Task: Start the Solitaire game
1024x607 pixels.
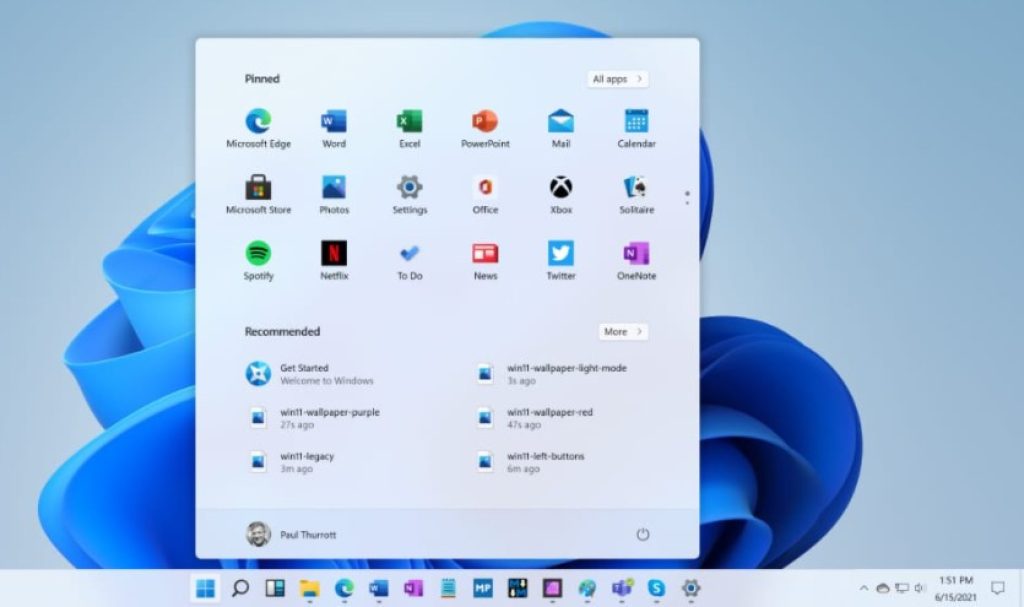Action: (637, 195)
